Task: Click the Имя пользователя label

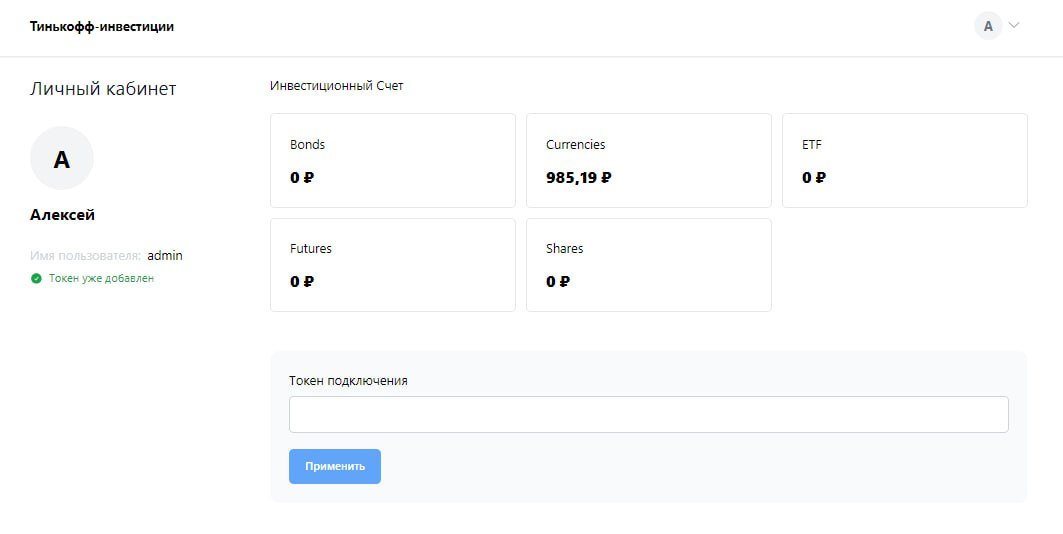Action: tap(85, 256)
